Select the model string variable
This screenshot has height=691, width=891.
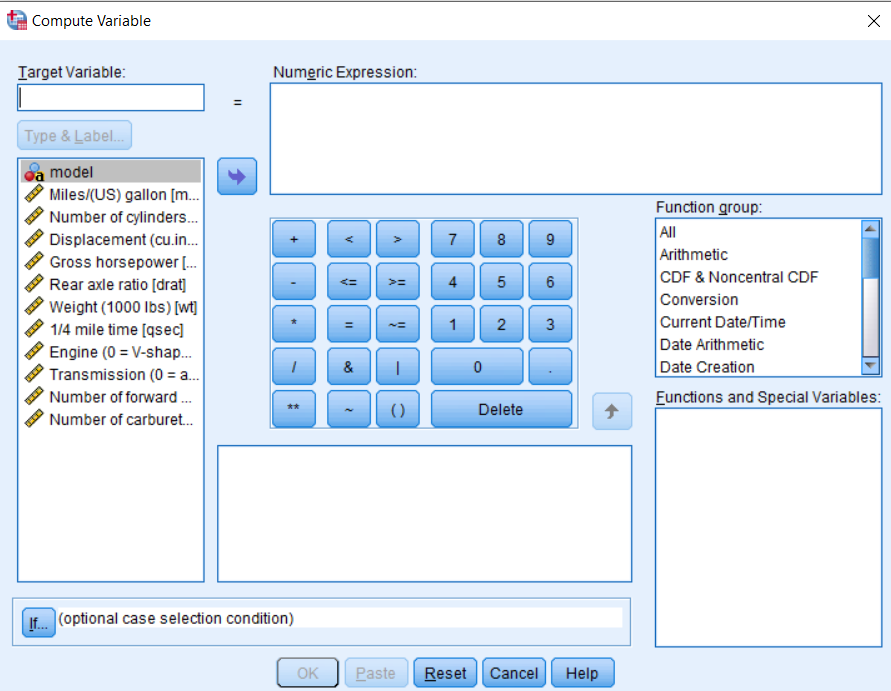click(111, 172)
